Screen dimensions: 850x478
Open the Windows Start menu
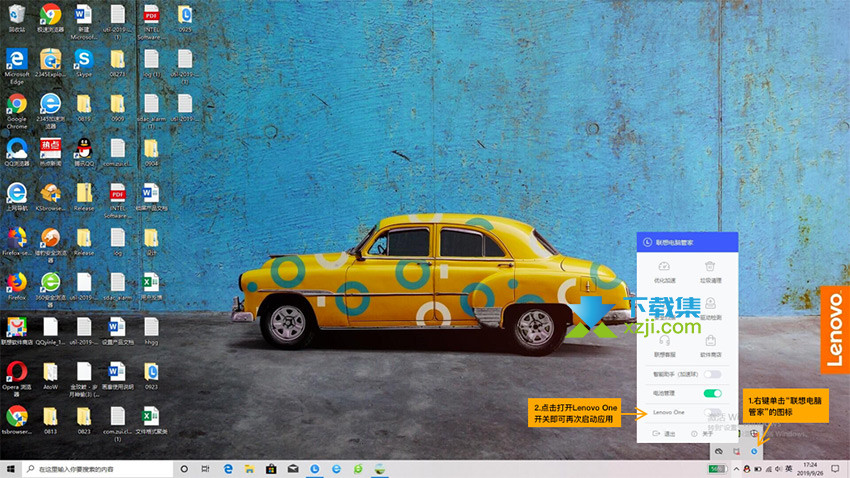11,469
